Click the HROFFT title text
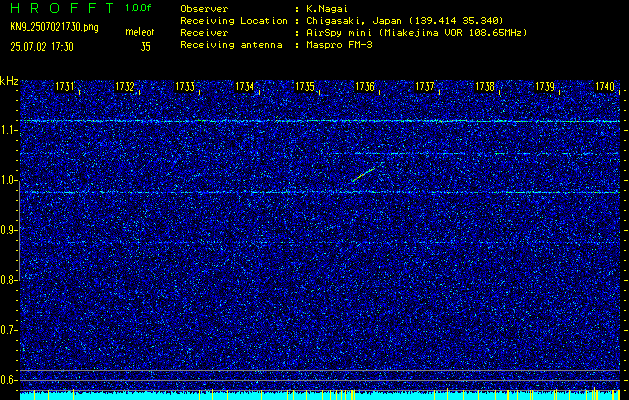The image size is (629, 400). (x=62, y=8)
